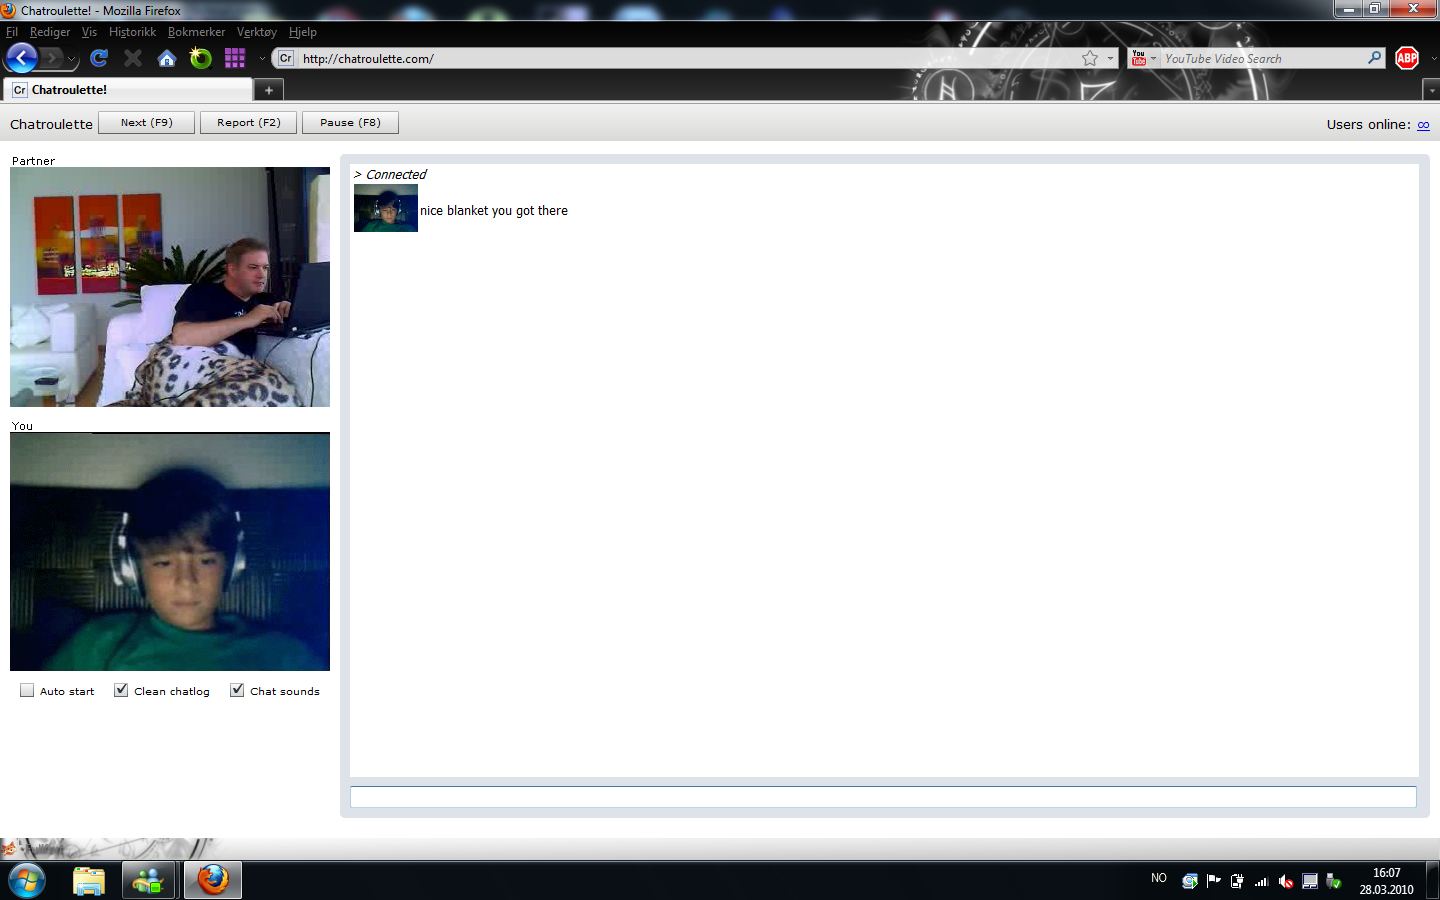This screenshot has width=1440, height=900.
Task: Open the Vis menu
Action: coord(89,32)
